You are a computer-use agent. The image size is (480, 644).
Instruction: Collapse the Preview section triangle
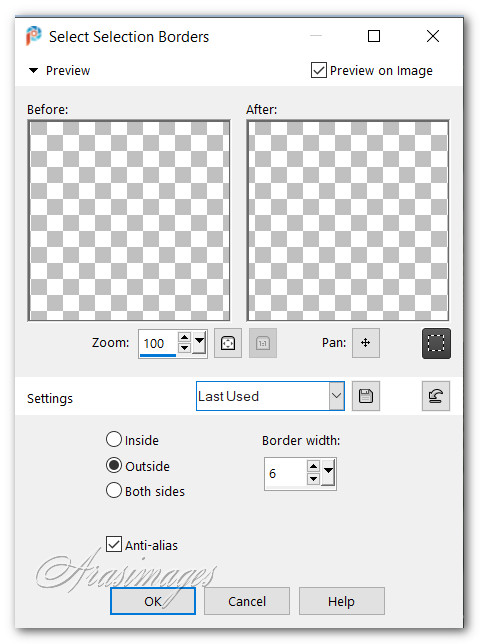(33, 71)
